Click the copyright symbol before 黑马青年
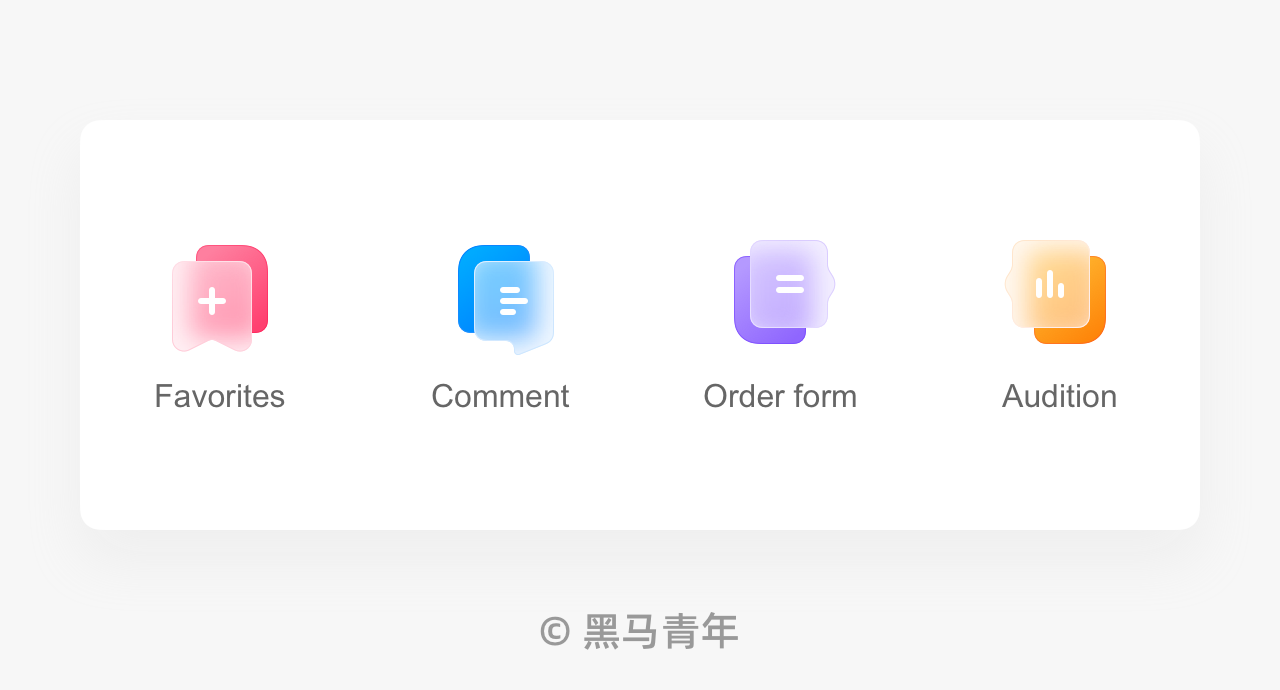 (555, 631)
